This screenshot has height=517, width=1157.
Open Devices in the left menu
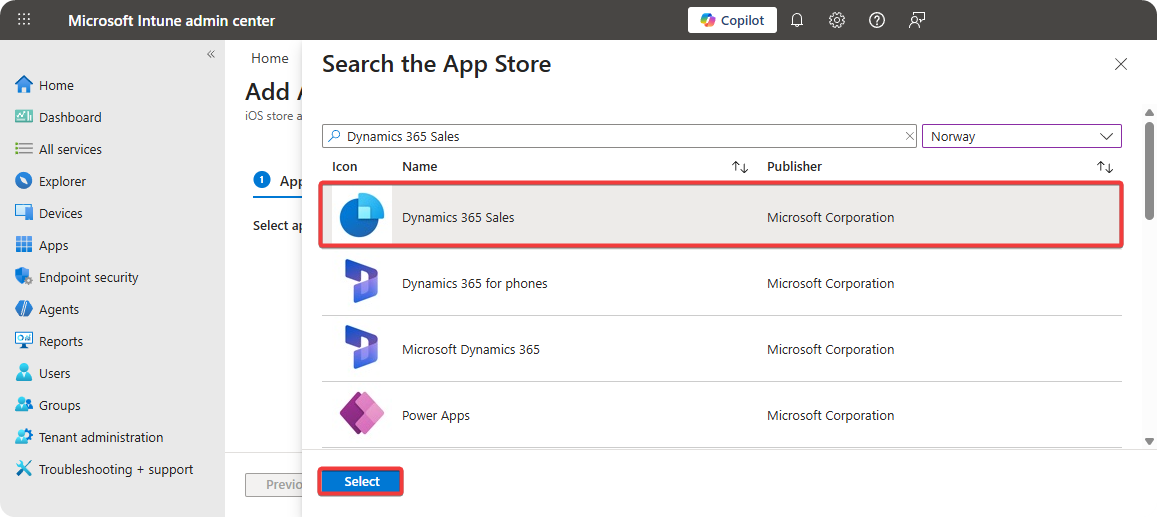tap(60, 213)
